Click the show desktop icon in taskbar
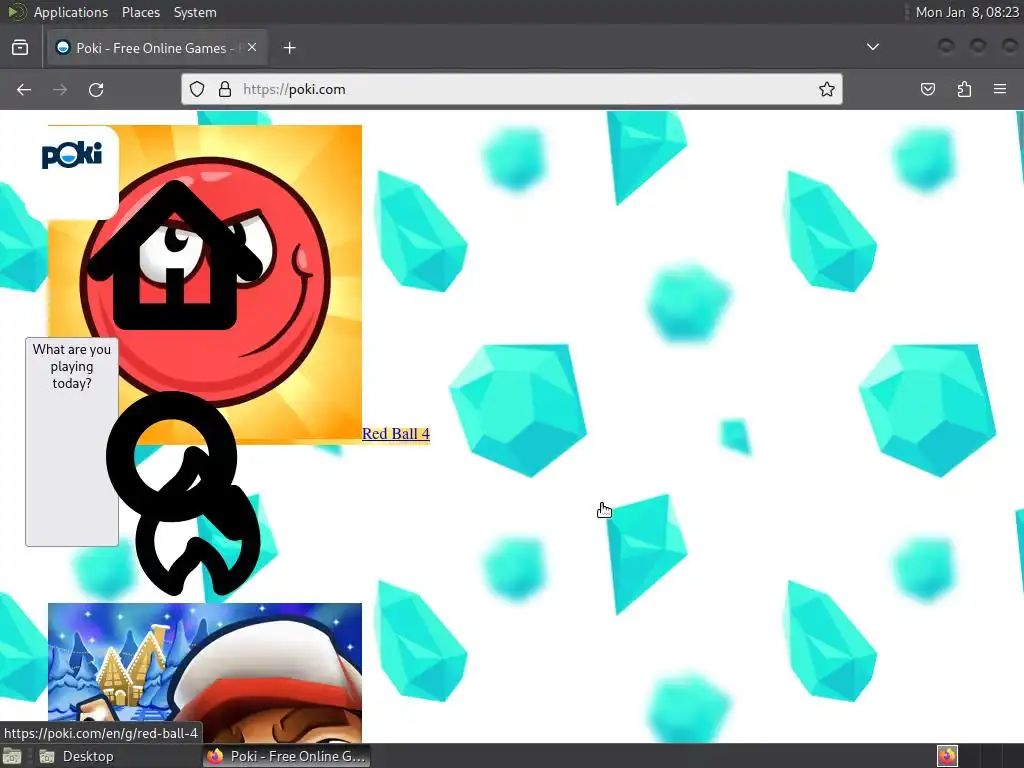Image resolution: width=1024 pixels, height=768 pixels. (12, 756)
